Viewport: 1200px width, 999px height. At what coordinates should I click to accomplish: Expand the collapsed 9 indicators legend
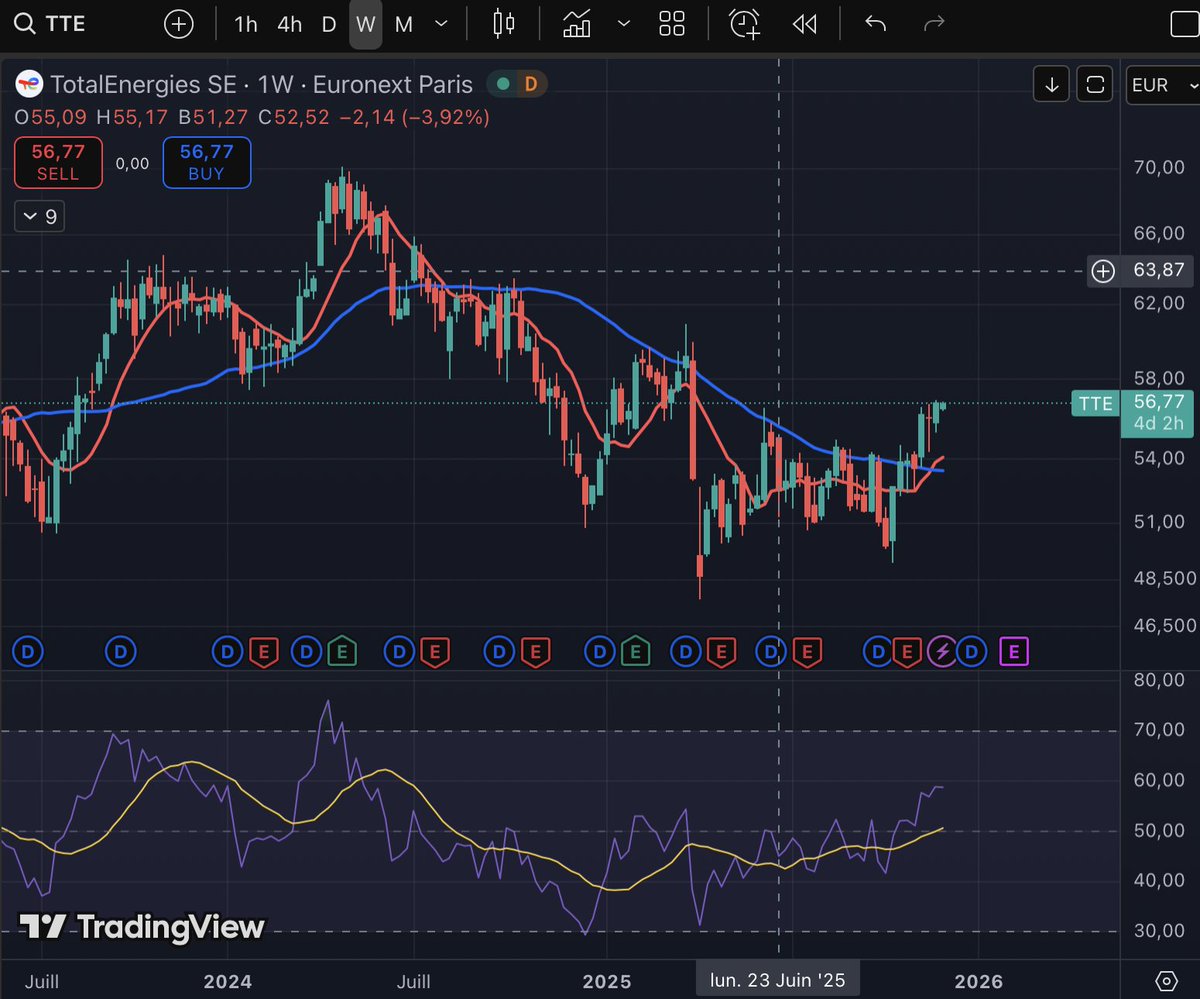click(x=40, y=216)
